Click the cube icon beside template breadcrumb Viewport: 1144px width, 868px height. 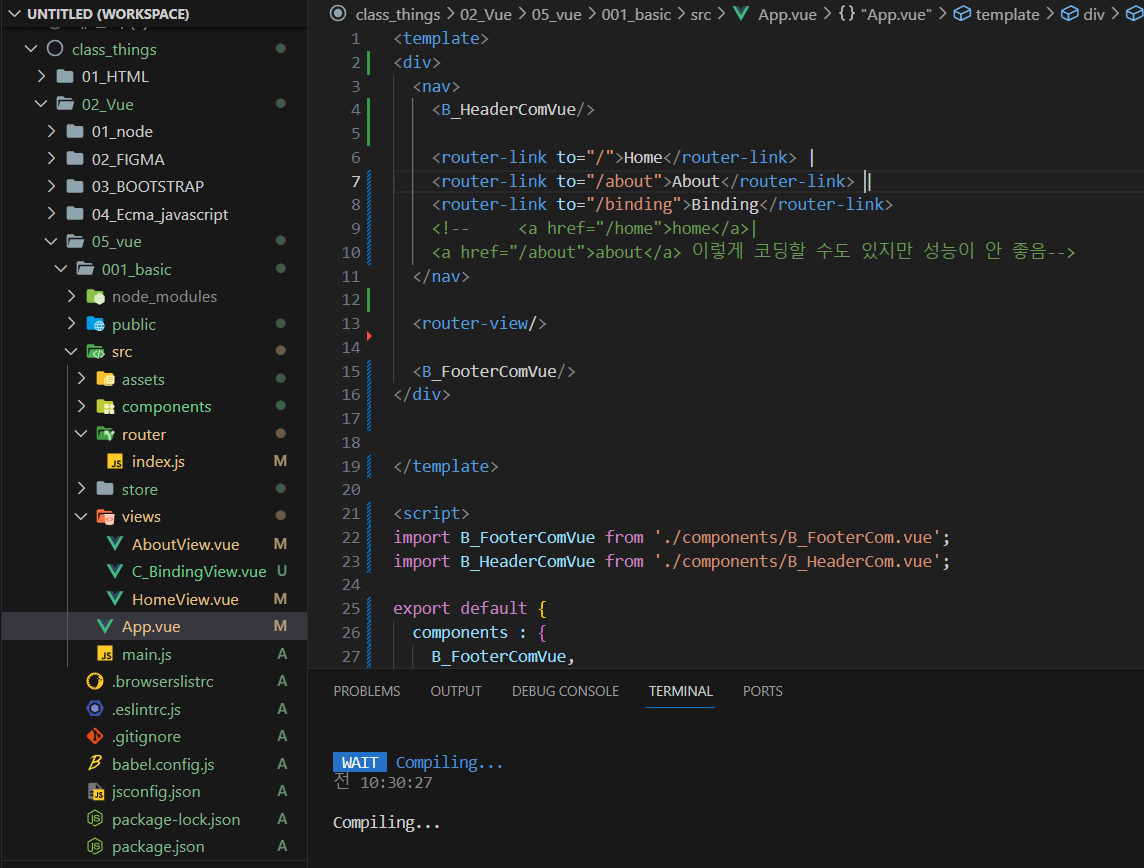[x=962, y=13]
